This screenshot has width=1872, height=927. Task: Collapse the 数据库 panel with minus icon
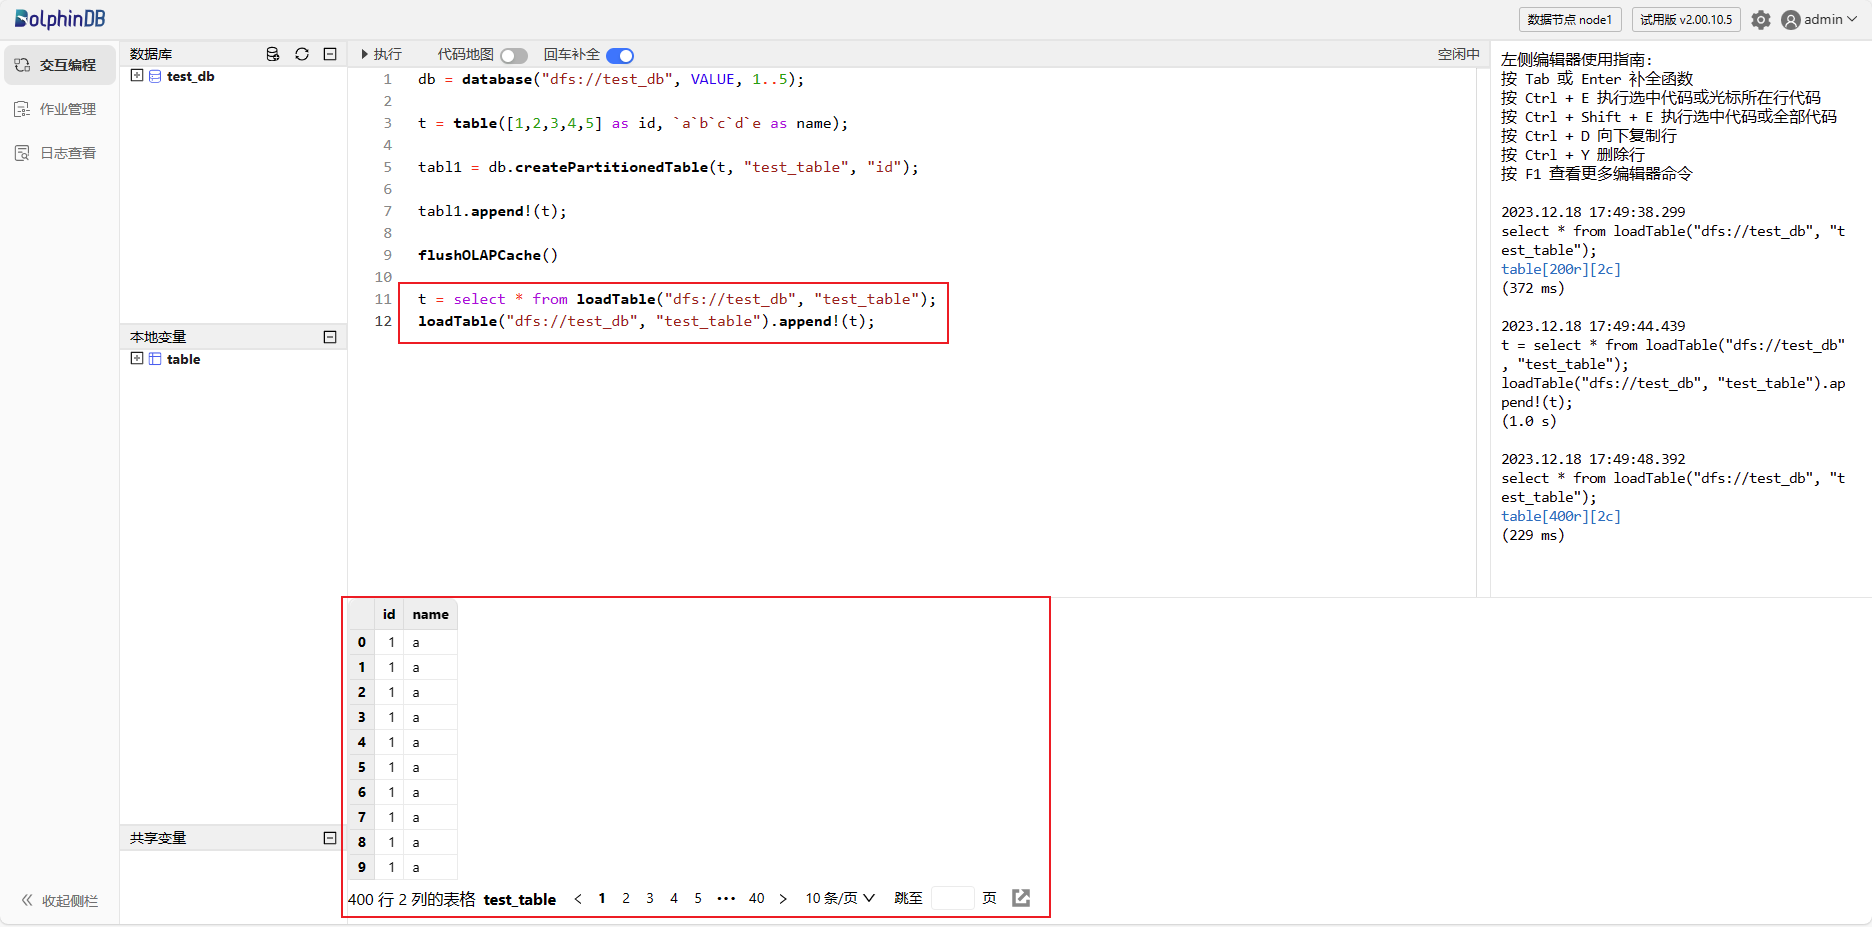coord(330,54)
